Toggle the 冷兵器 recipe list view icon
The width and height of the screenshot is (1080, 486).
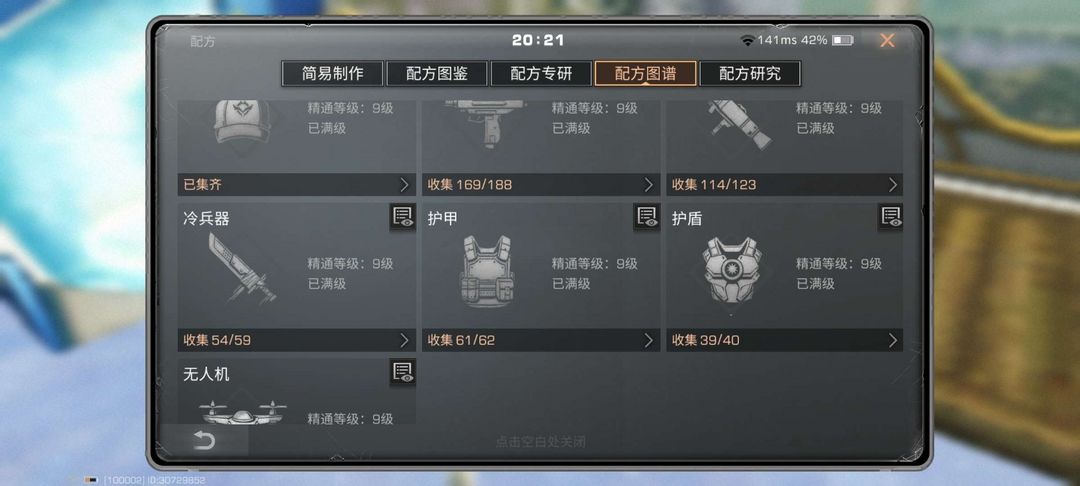[403, 217]
